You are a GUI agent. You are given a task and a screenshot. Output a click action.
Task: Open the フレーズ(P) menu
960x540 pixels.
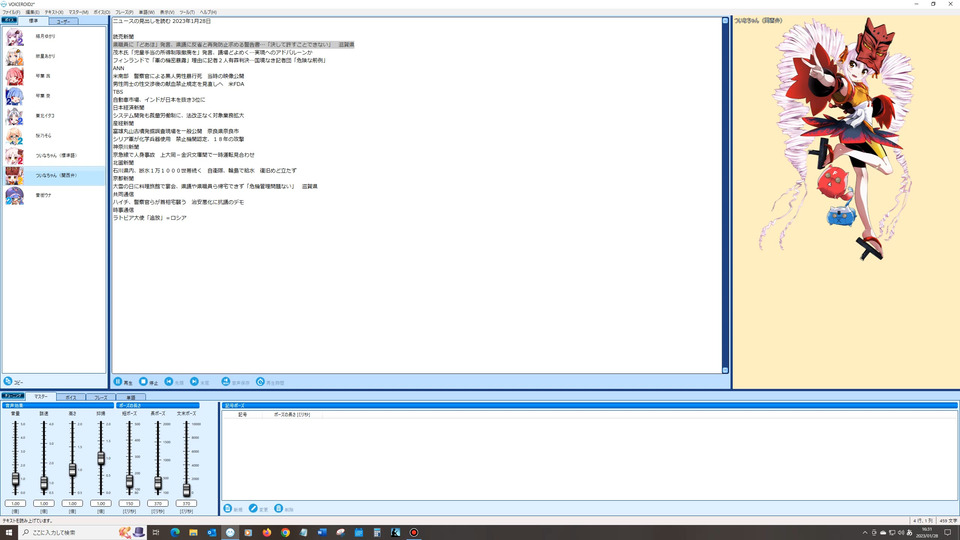(124, 12)
